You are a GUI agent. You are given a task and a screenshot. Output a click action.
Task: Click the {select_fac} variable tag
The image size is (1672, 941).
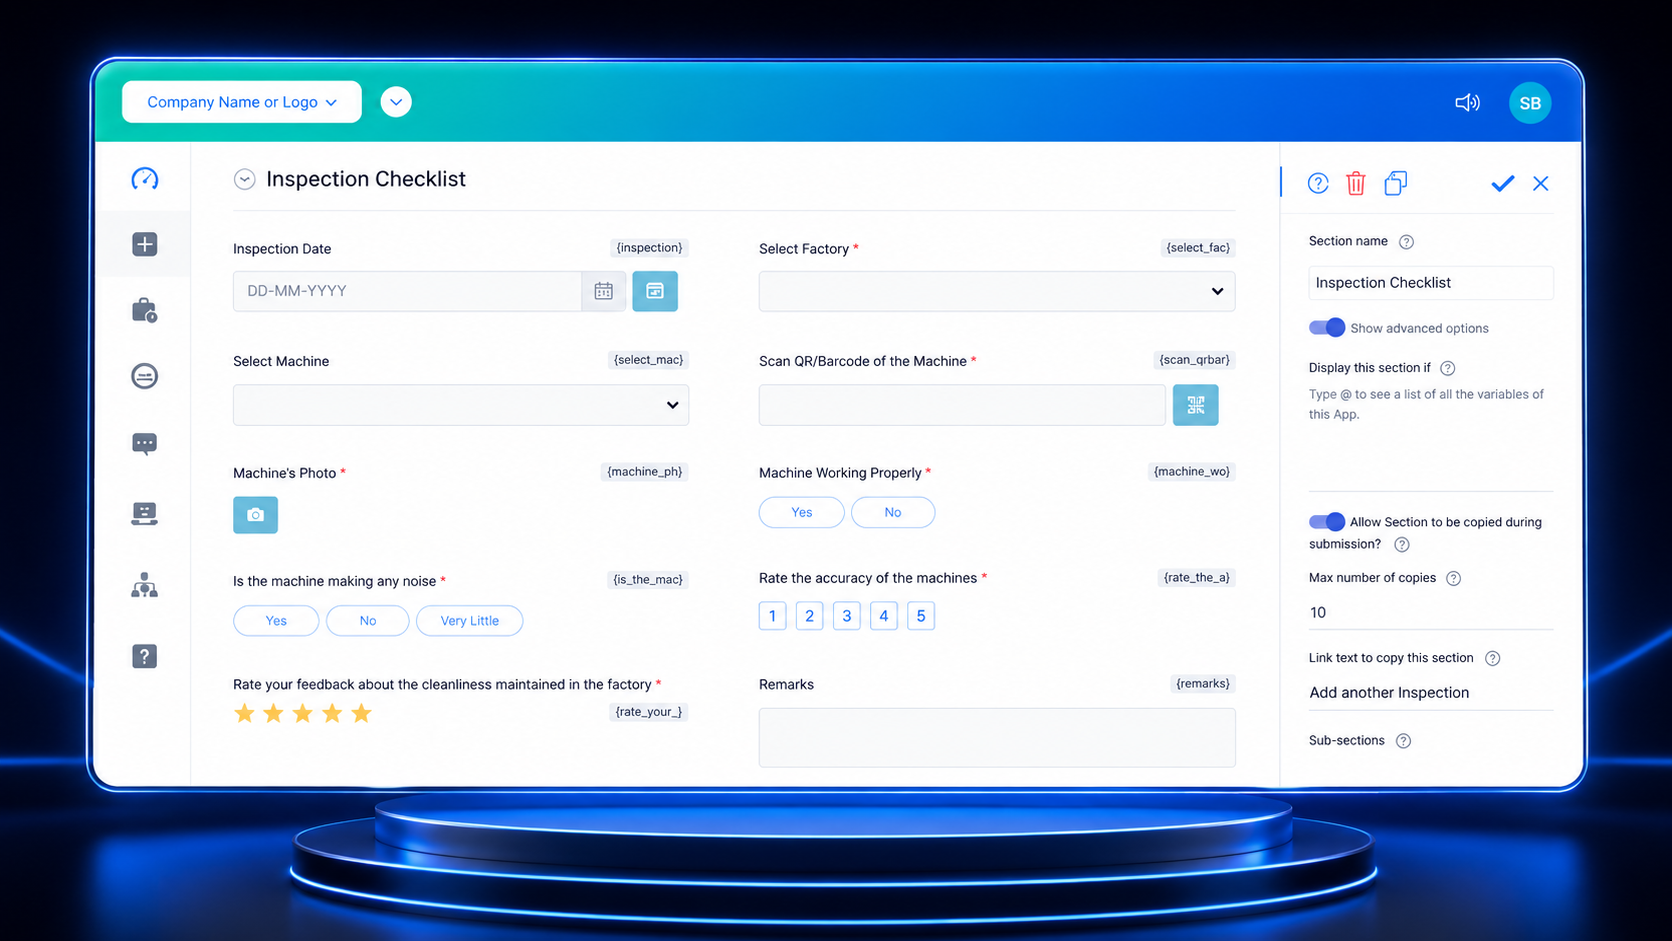tap(1198, 248)
